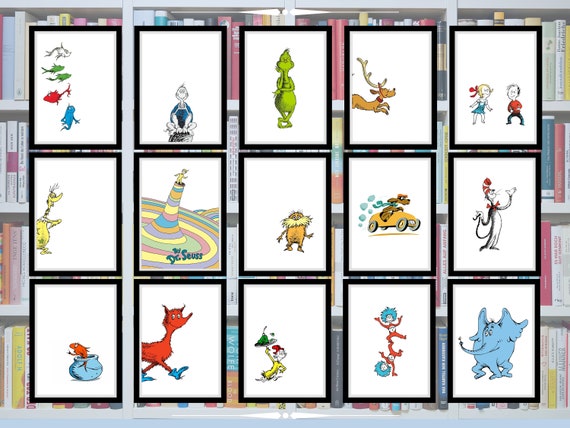This screenshot has width=570, height=428.
Task: Select the yellow Sneetch with star card
Action: coord(76,214)
